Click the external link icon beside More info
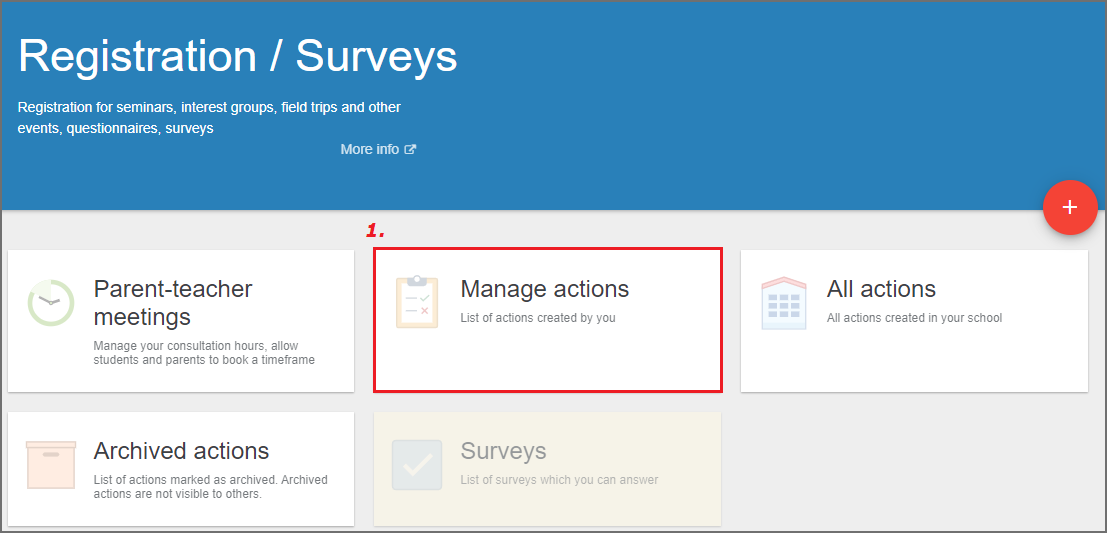The width and height of the screenshot is (1107, 533). tap(410, 150)
